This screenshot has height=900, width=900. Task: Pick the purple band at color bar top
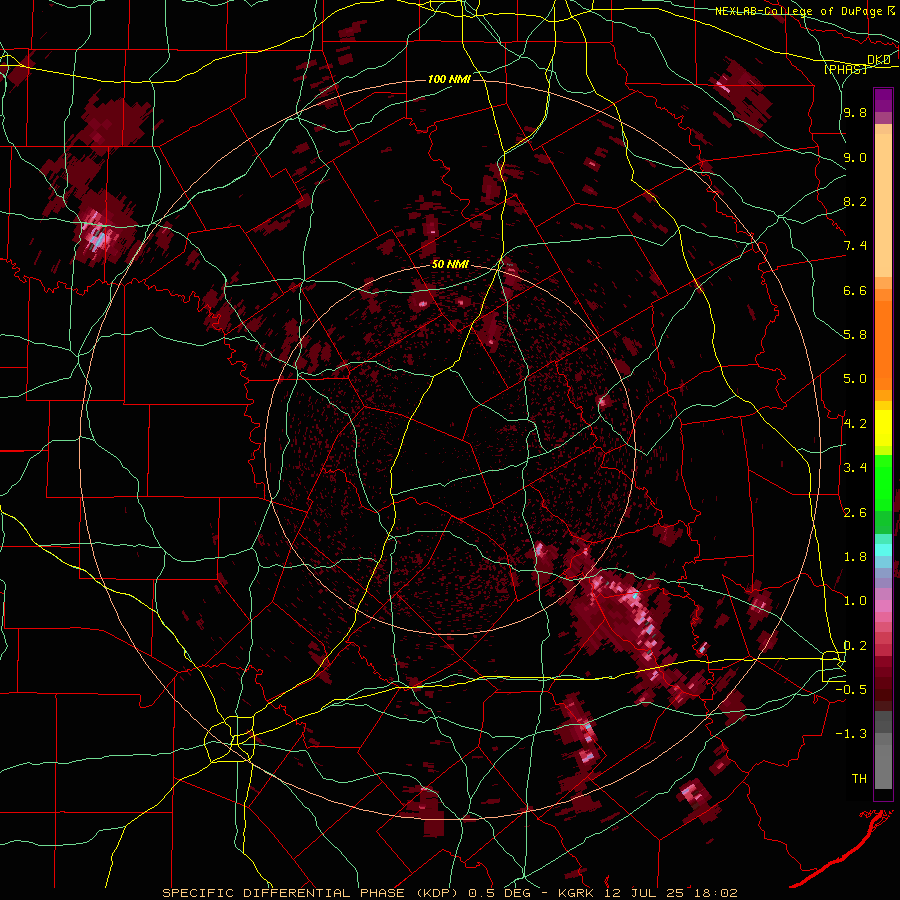tap(883, 100)
